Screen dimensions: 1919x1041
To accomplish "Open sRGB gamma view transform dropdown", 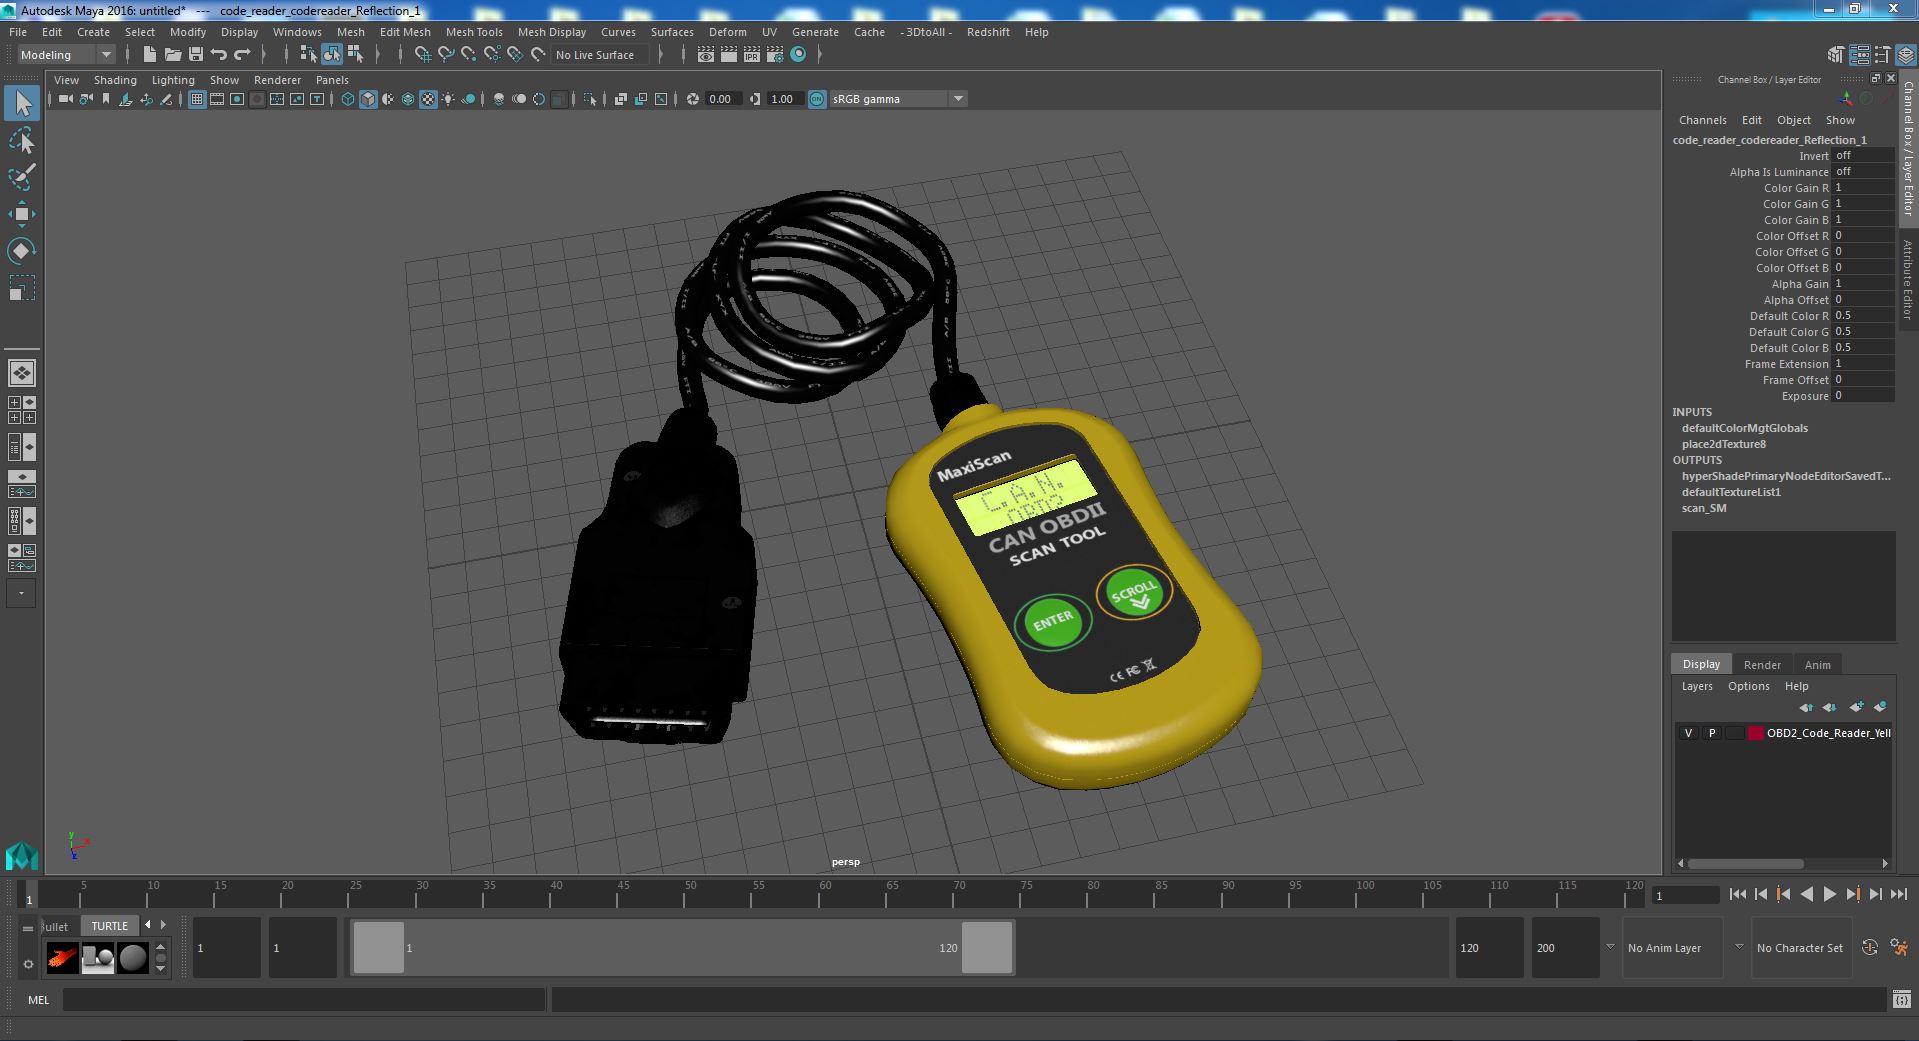I will tap(958, 99).
